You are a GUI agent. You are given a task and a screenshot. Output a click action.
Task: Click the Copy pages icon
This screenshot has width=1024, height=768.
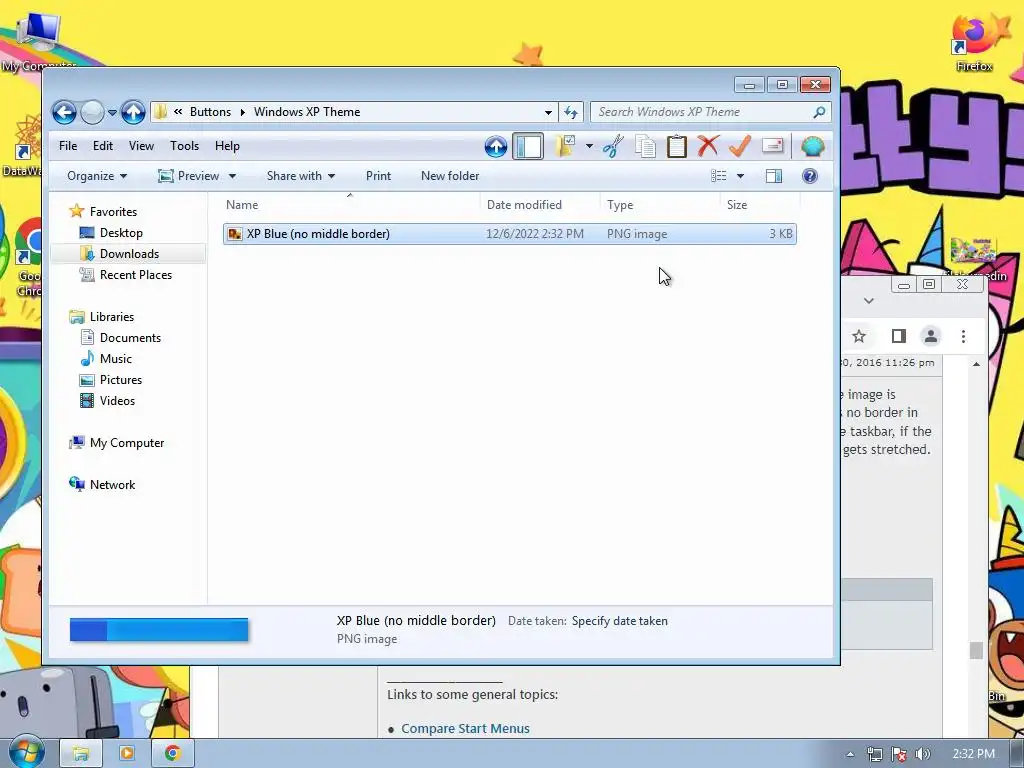click(645, 146)
